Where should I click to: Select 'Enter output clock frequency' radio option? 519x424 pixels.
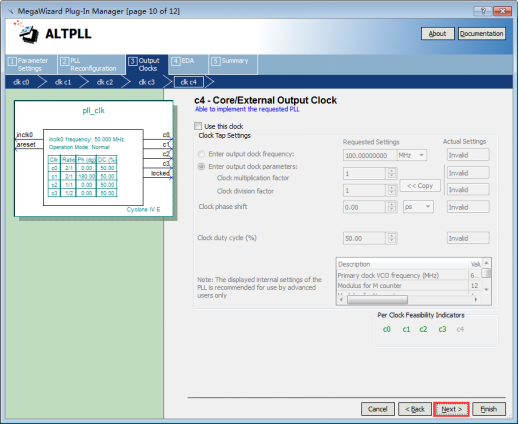click(201, 154)
